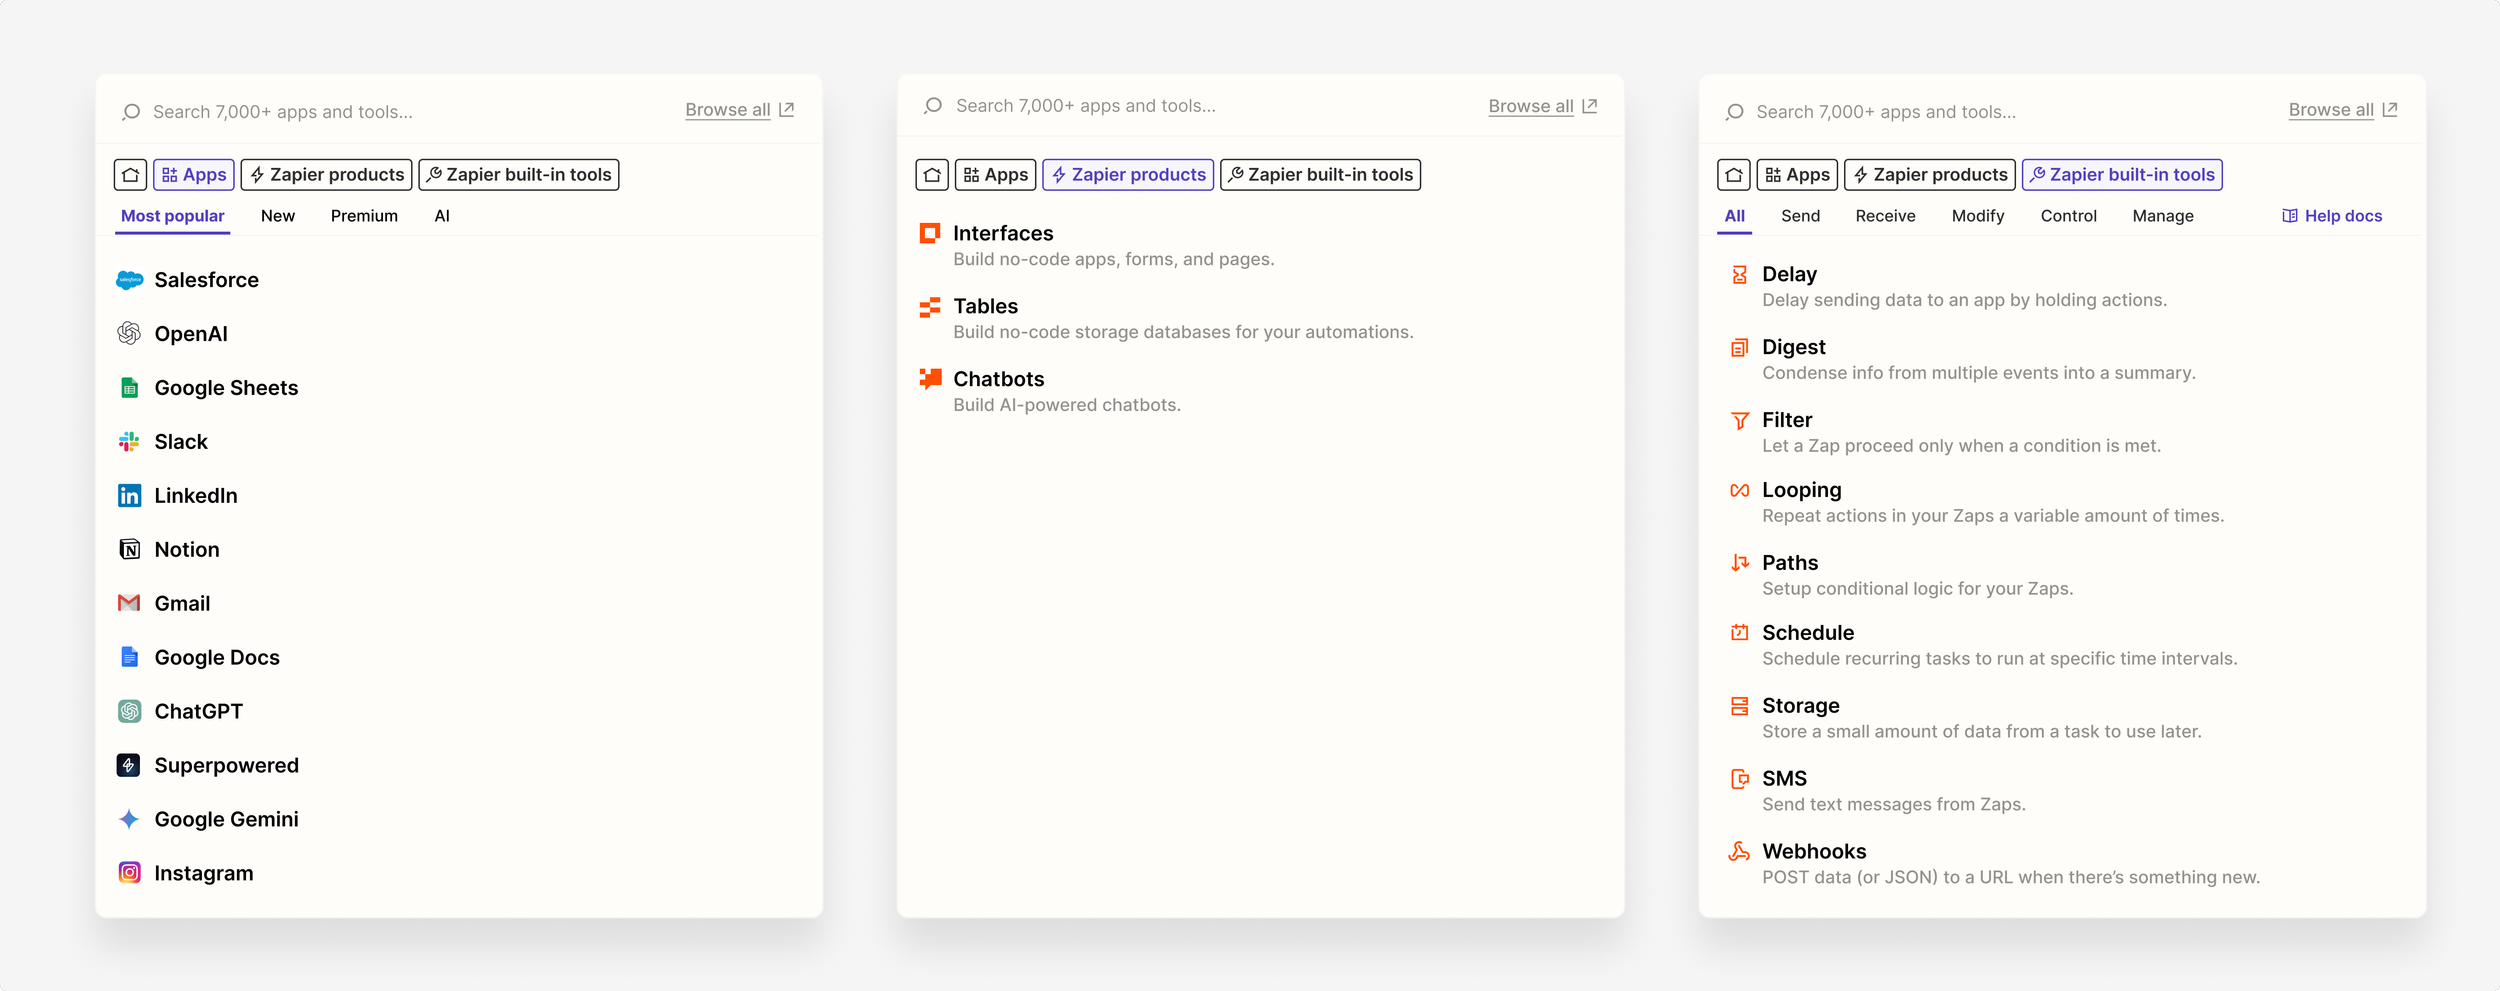The height and width of the screenshot is (991, 2500).
Task: Switch to the Premium tab
Action: (x=364, y=216)
